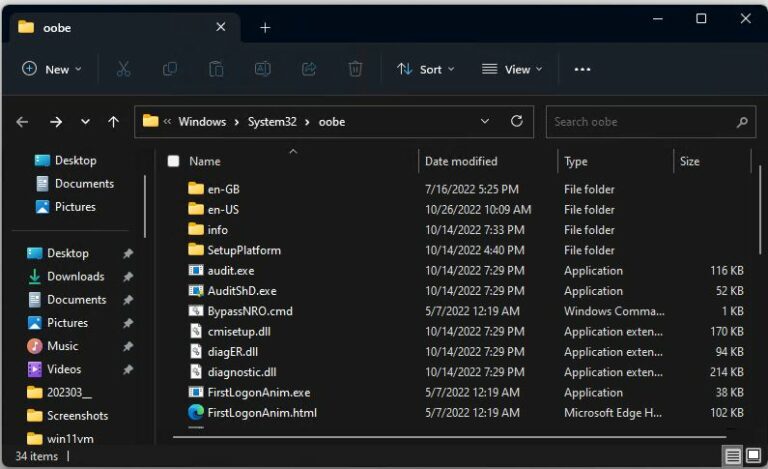Navigate to System32 in breadcrumb path
768x469 pixels.
click(271, 122)
